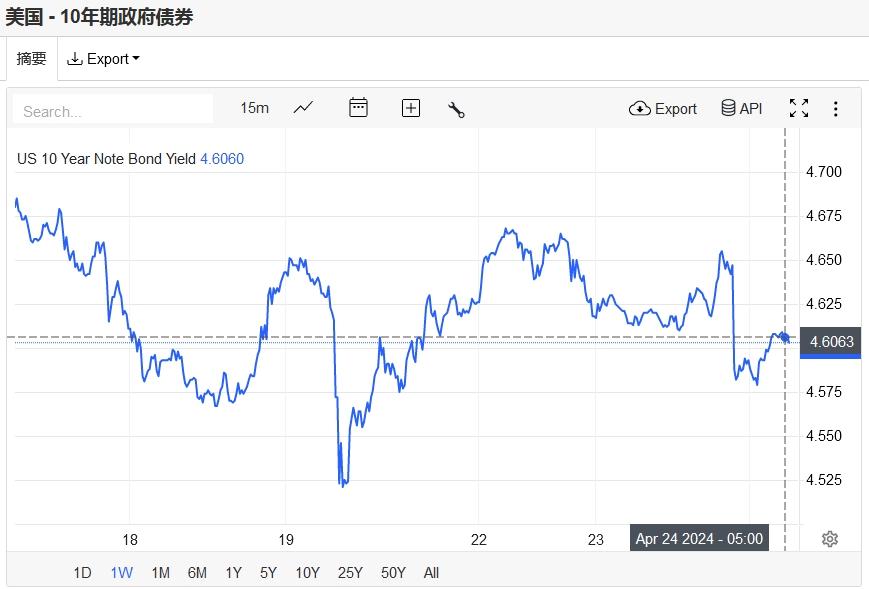Image resolution: width=869 pixels, height=589 pixels.
Task: Click the cloud Export button in toolbar
Action: tap(663, 108)
